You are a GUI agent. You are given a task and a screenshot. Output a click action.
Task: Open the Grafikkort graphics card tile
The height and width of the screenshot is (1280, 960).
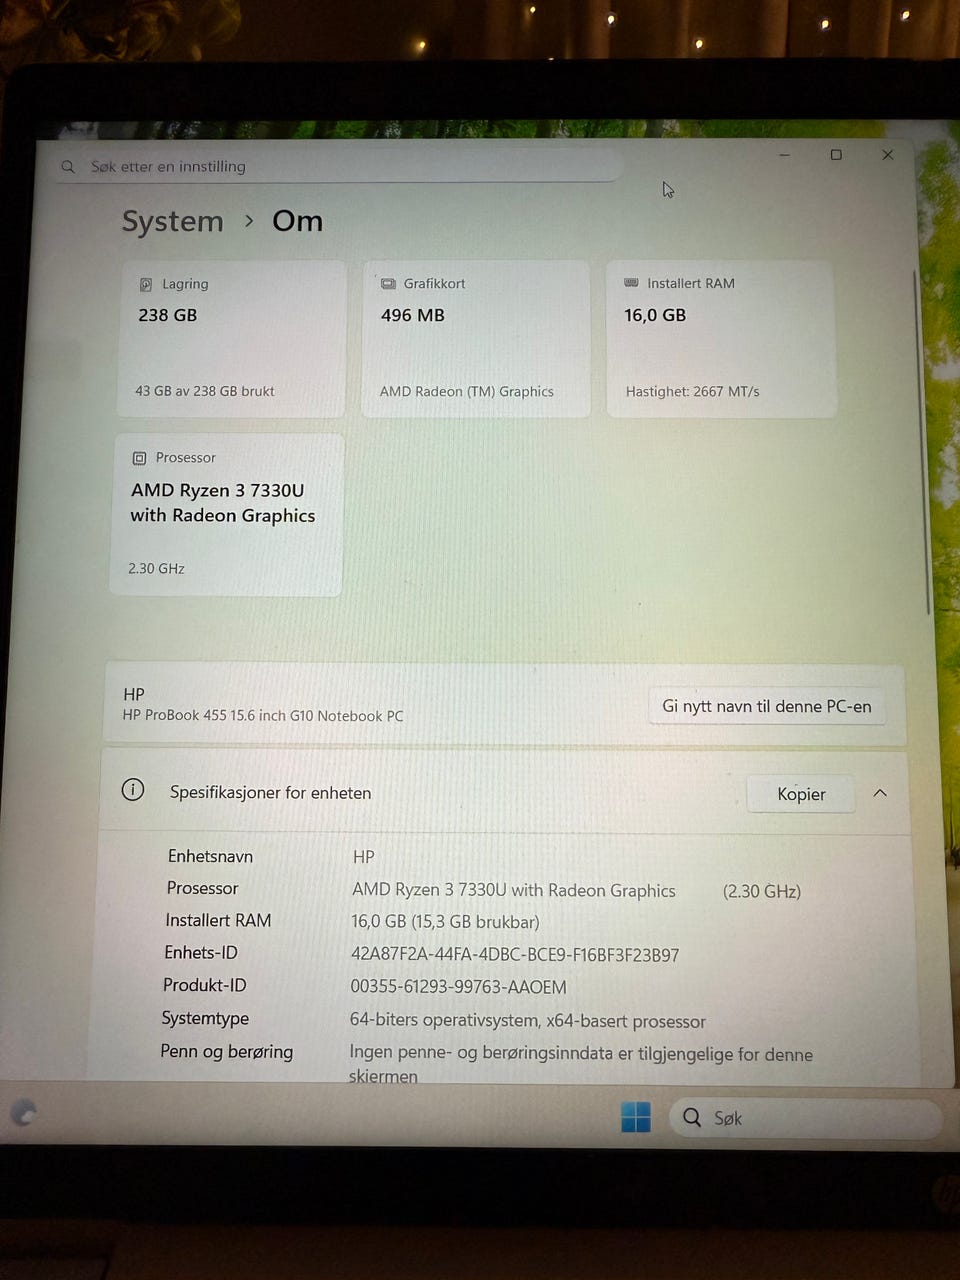point(476,338)
